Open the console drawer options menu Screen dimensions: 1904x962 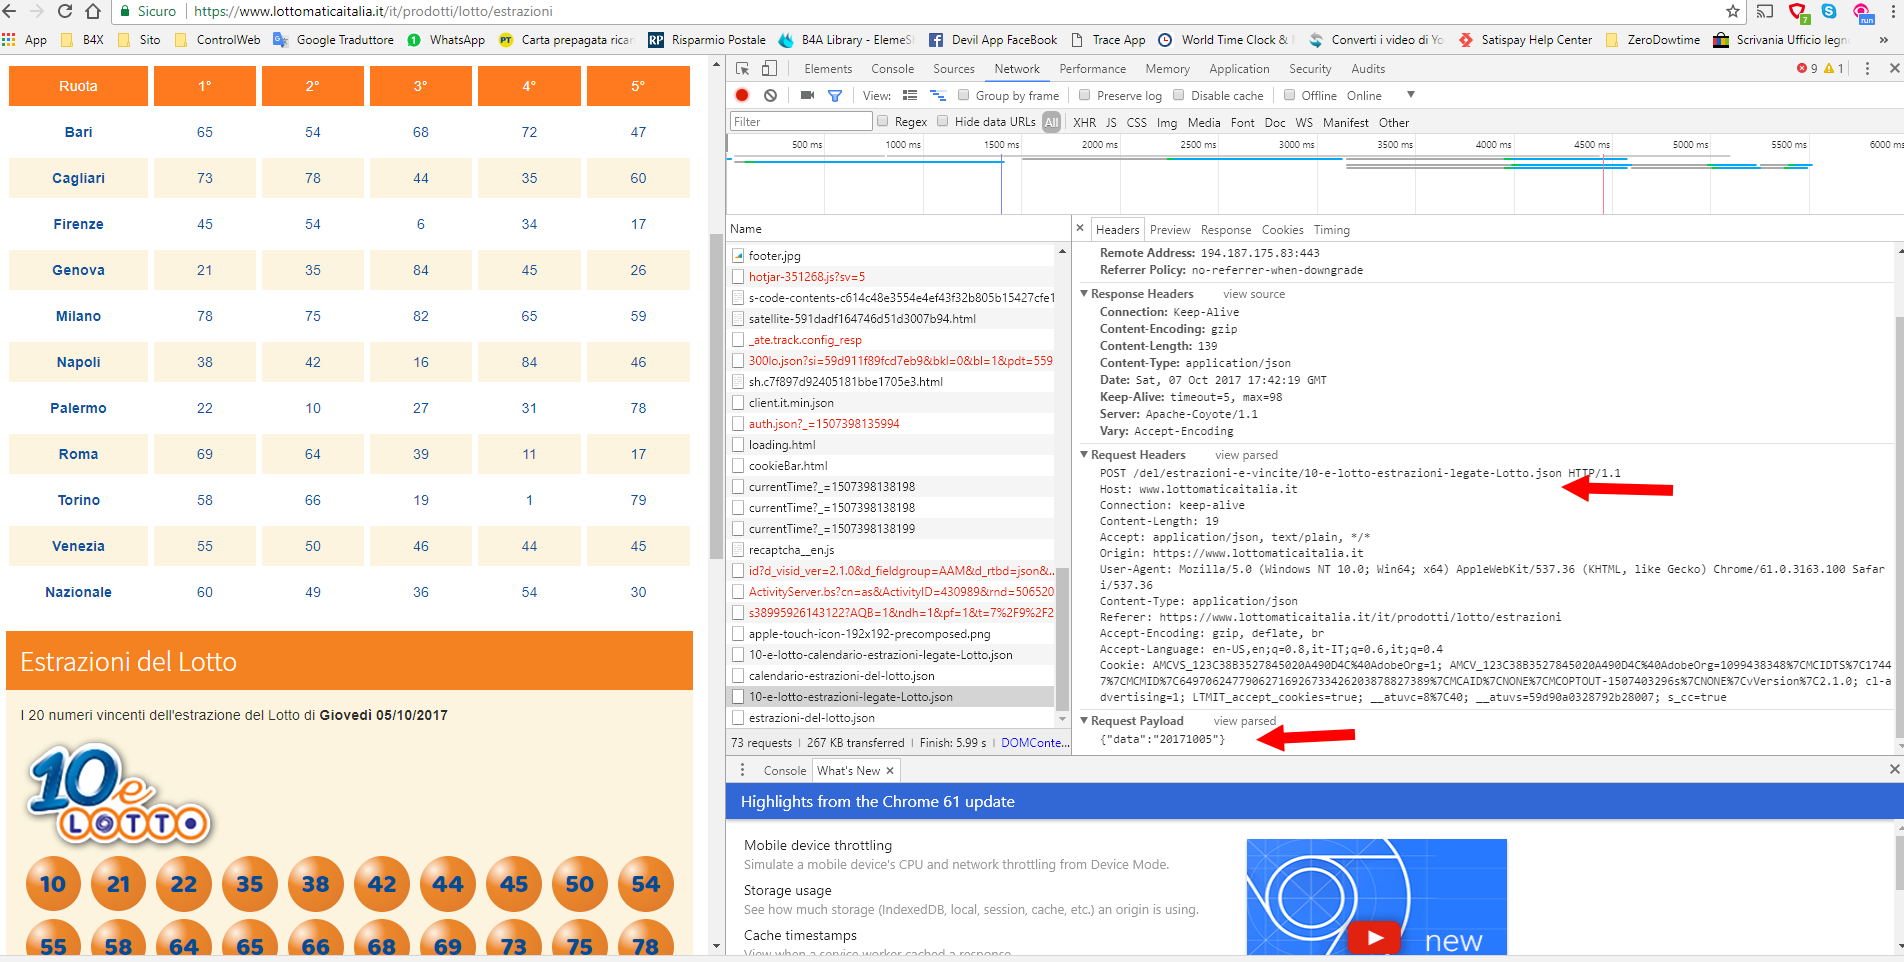(742, 770)
